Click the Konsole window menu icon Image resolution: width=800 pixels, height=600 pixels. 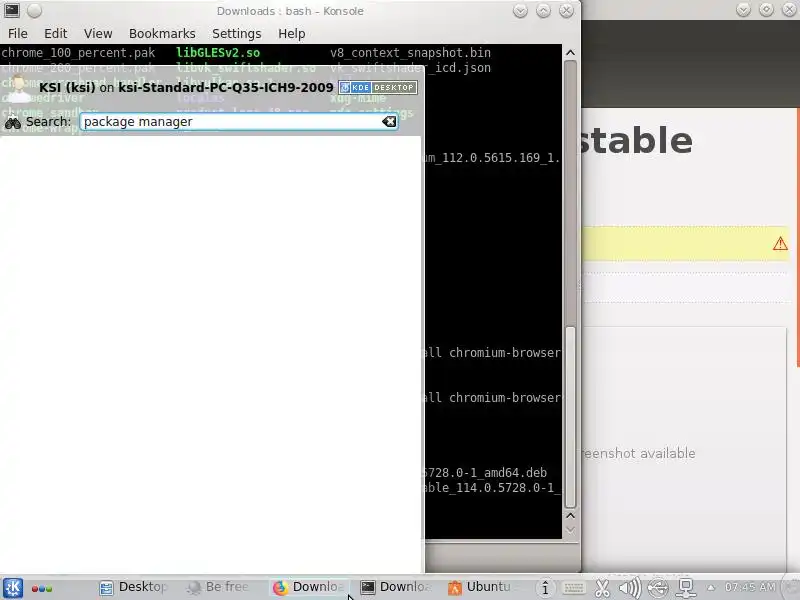(x=12, y=11)
